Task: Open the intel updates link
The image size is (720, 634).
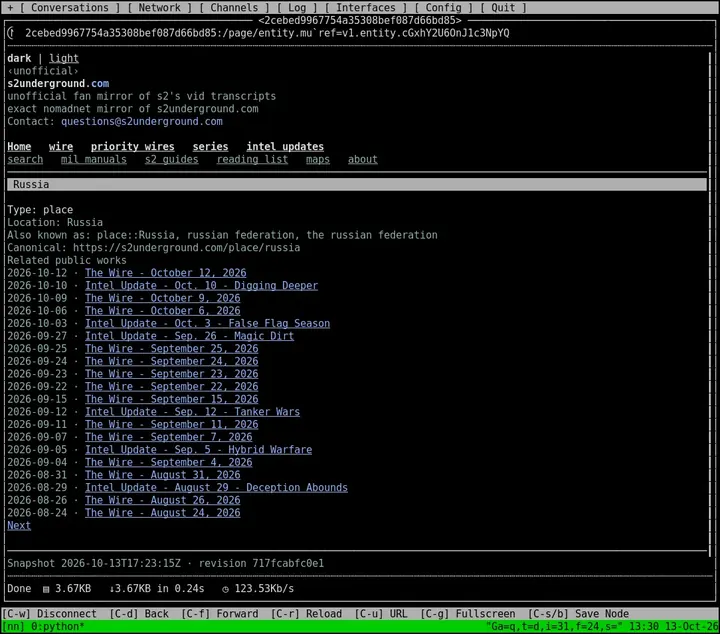Action: [x=285, y=146]
